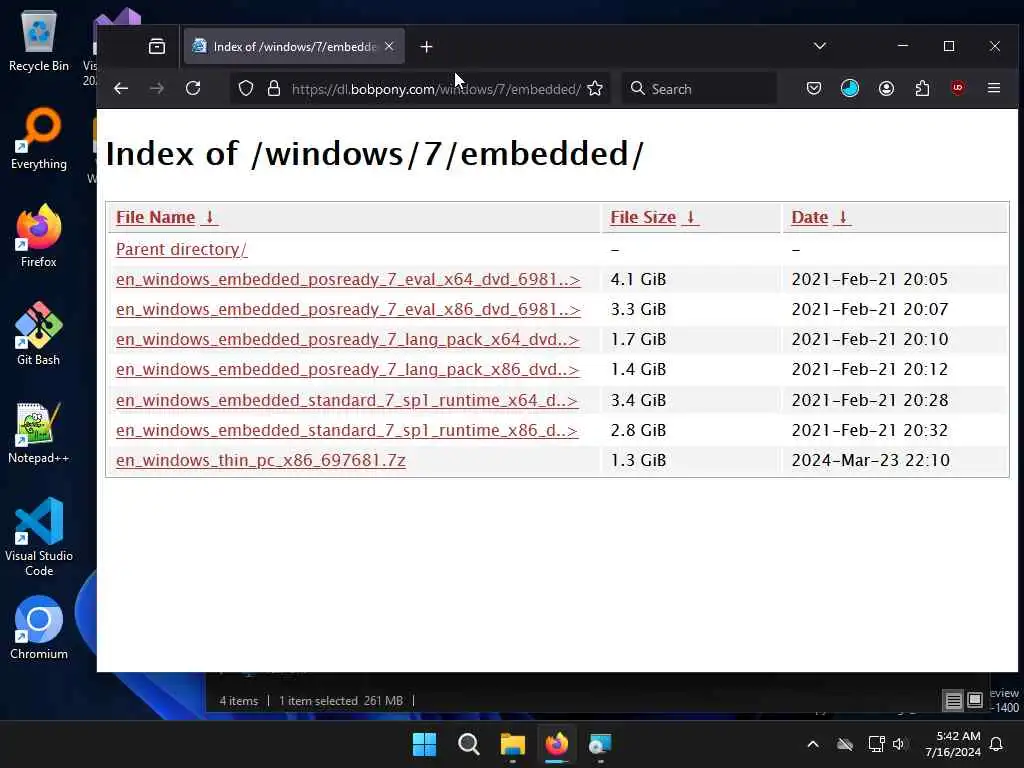1024x768 pixels.
Task: Open clock showing 5:42 AM 7/16/2024
Action: [x=953, y=744]
